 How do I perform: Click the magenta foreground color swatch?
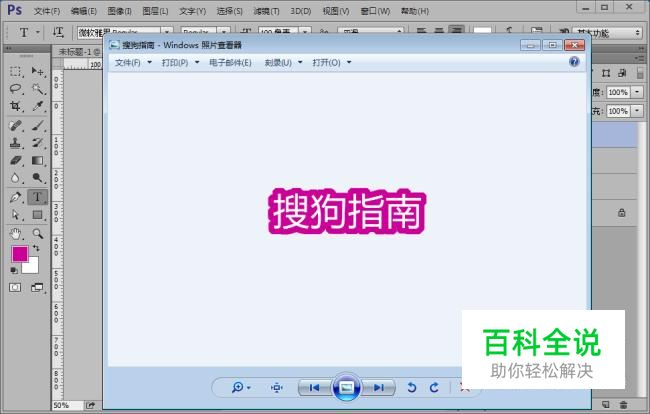[19, 254]
